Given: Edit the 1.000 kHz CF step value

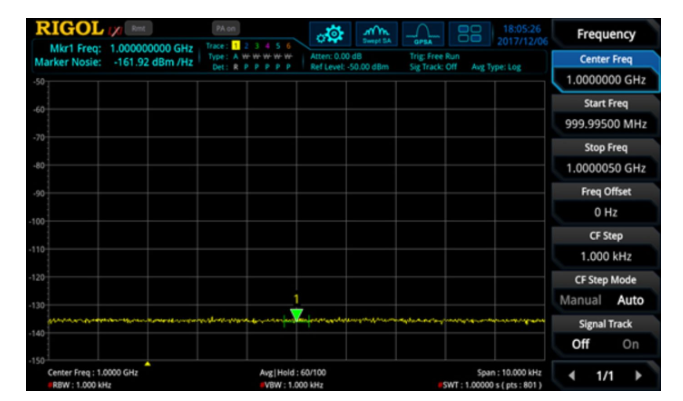Looking at the screenshot, I should tap(606, 256).
